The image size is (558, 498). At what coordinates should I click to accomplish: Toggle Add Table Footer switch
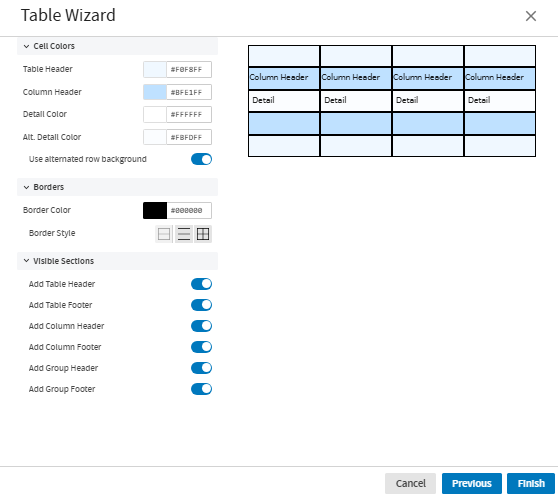(201, 305)
